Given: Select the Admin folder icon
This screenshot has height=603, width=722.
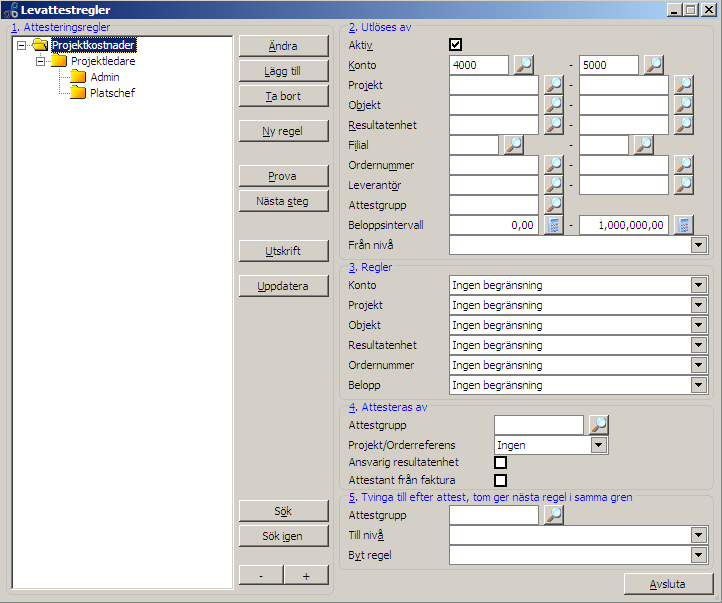Looking at the screenshot, I should (78, 77).
